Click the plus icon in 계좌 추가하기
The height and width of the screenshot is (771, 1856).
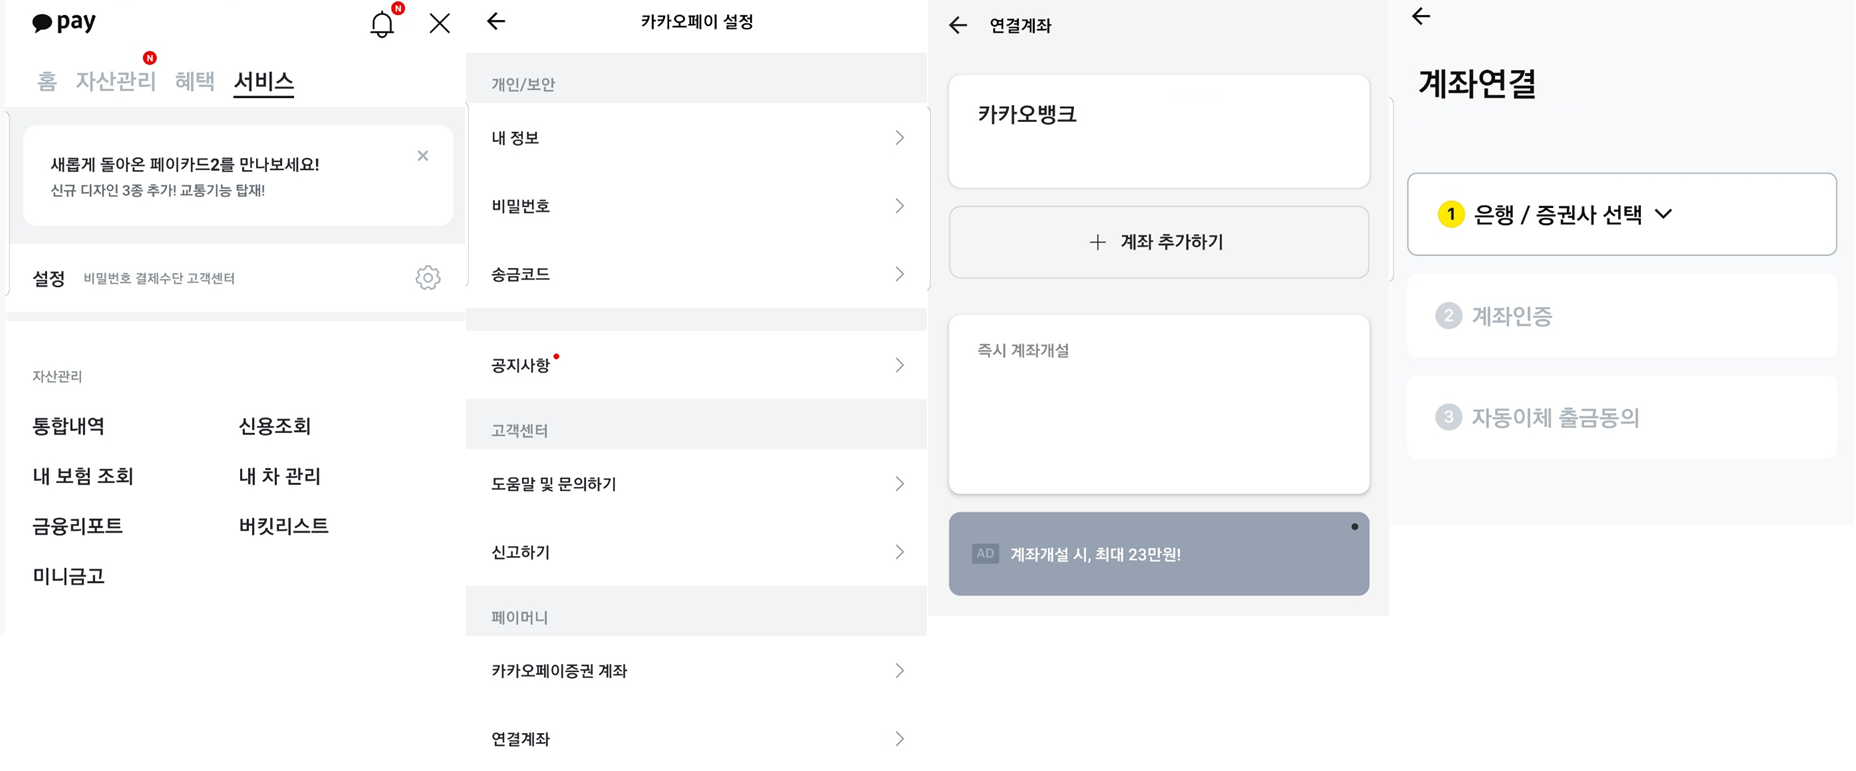(x=1098, y=242)
